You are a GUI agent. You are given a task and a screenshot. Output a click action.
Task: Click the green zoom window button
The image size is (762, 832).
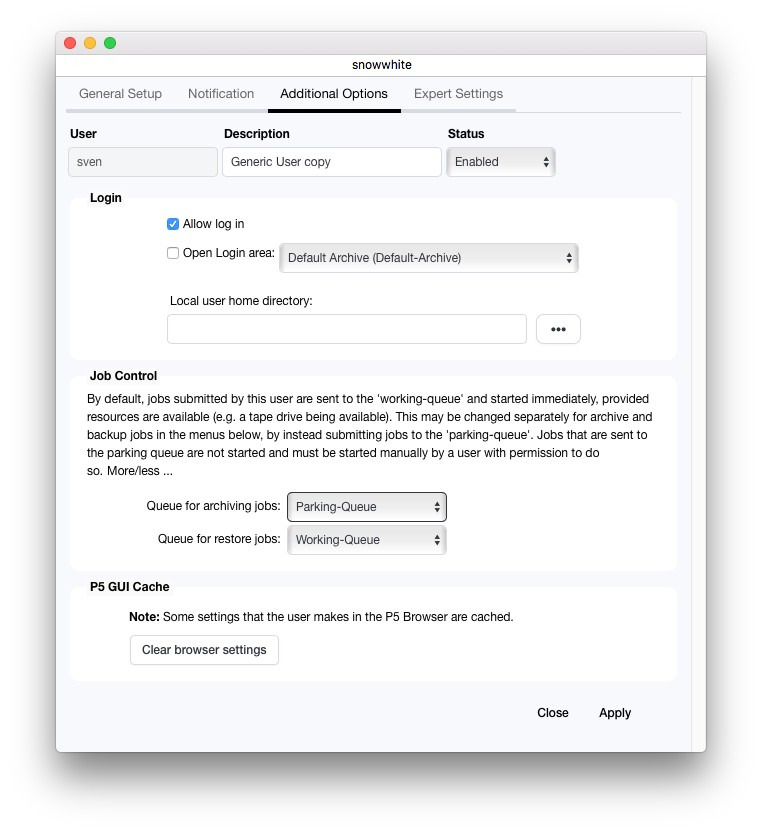pos(110,43)
